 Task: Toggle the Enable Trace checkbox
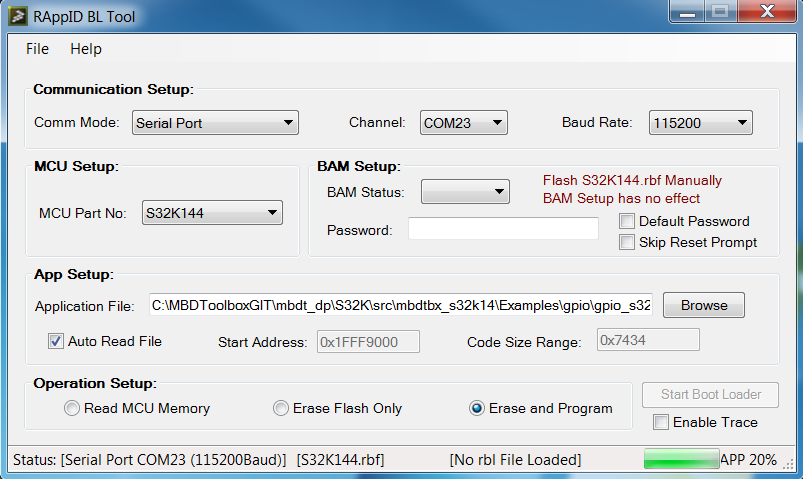(661, 422)
